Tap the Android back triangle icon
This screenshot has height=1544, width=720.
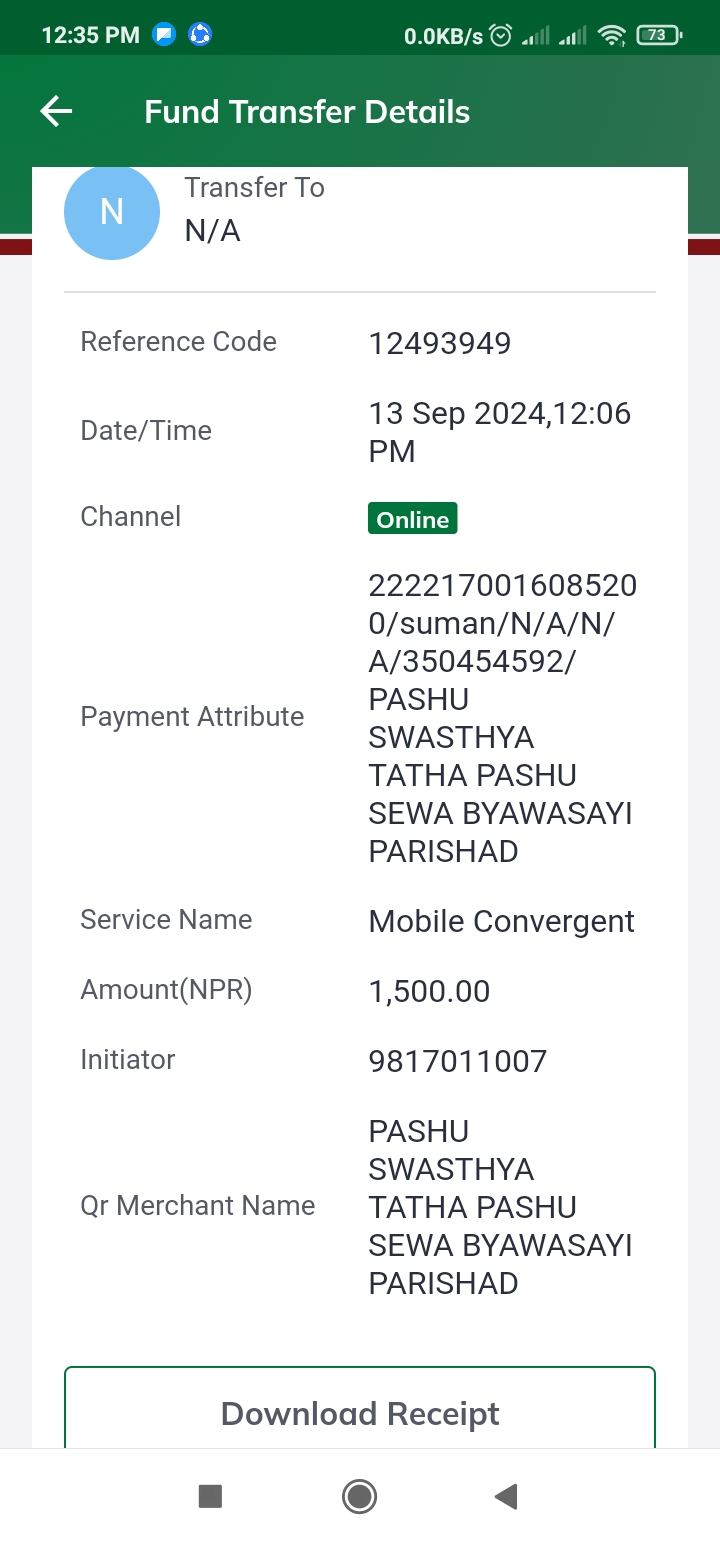506,1496
